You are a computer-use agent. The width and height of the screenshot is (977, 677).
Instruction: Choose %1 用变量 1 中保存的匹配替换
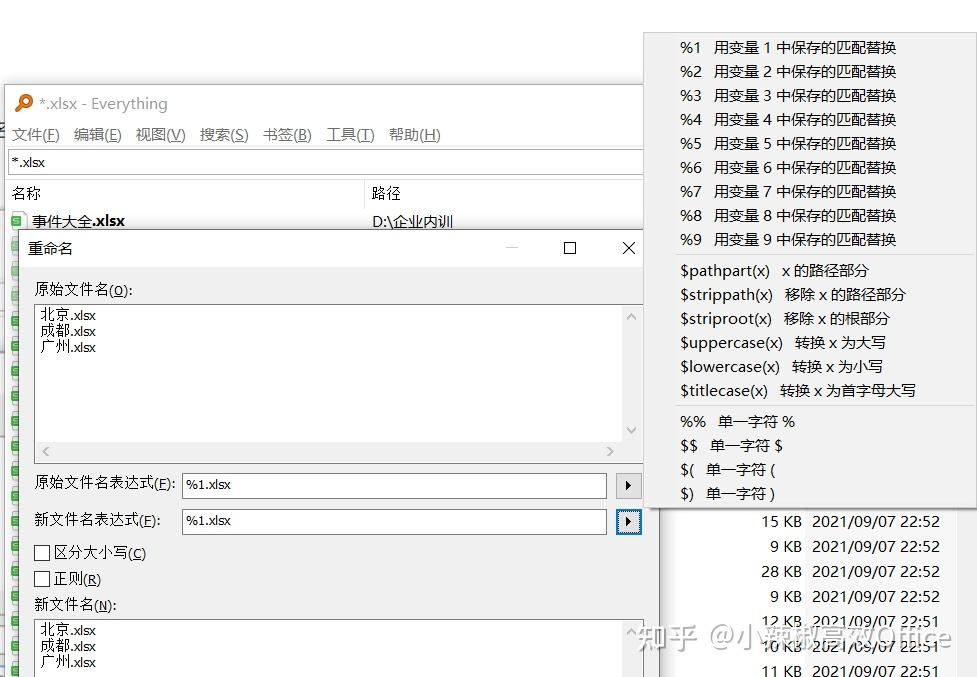(788, 48)
